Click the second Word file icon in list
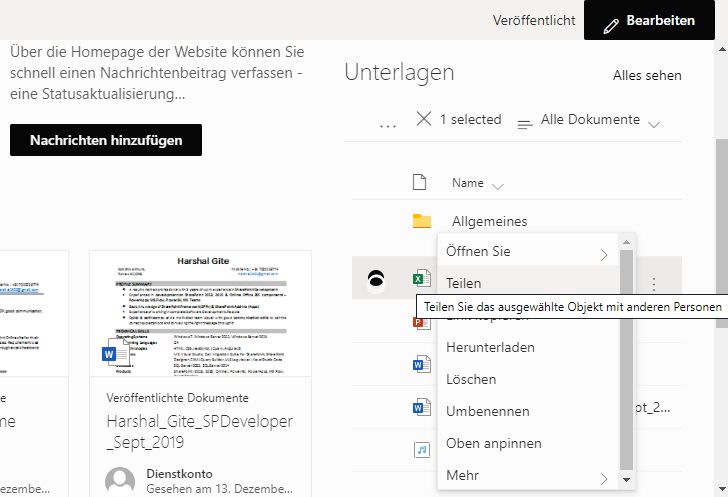728x497 pixels. [422, 407]
